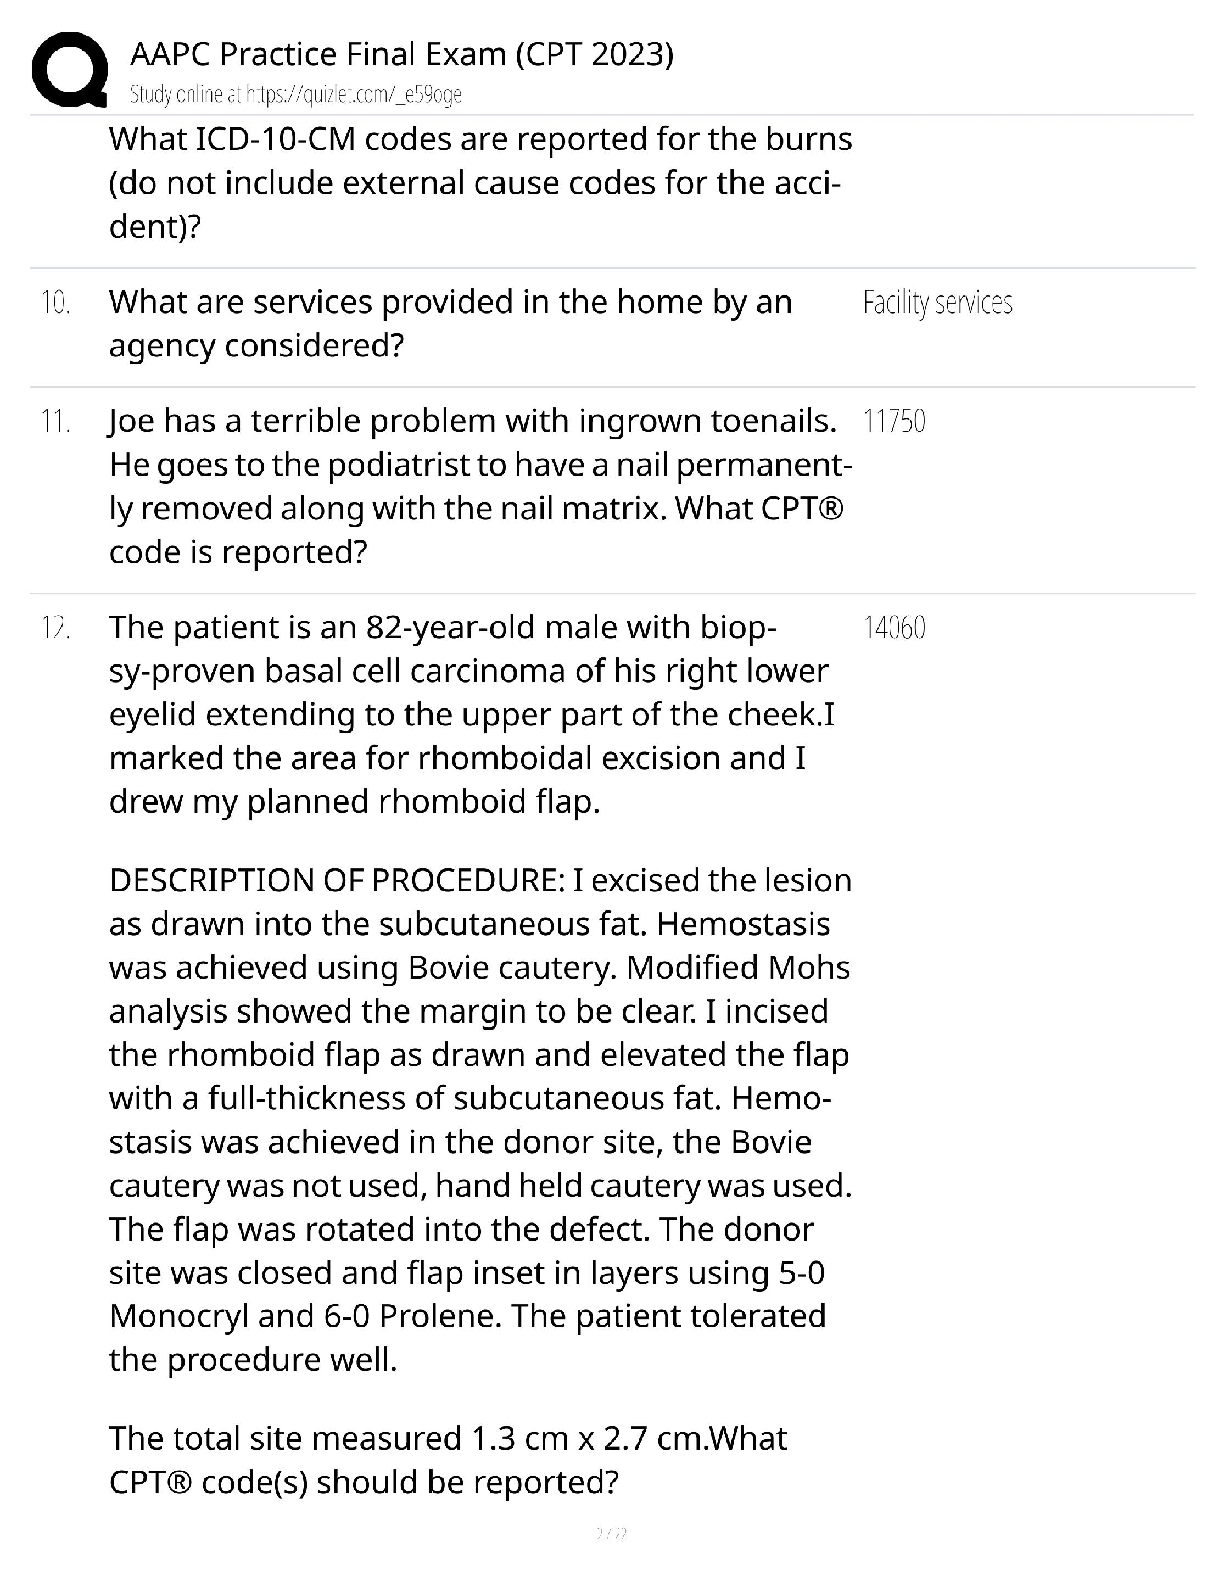This screenshot has width=1224, height=1584.
Task: Open the quizlet.com study online link
Action: 296,95
